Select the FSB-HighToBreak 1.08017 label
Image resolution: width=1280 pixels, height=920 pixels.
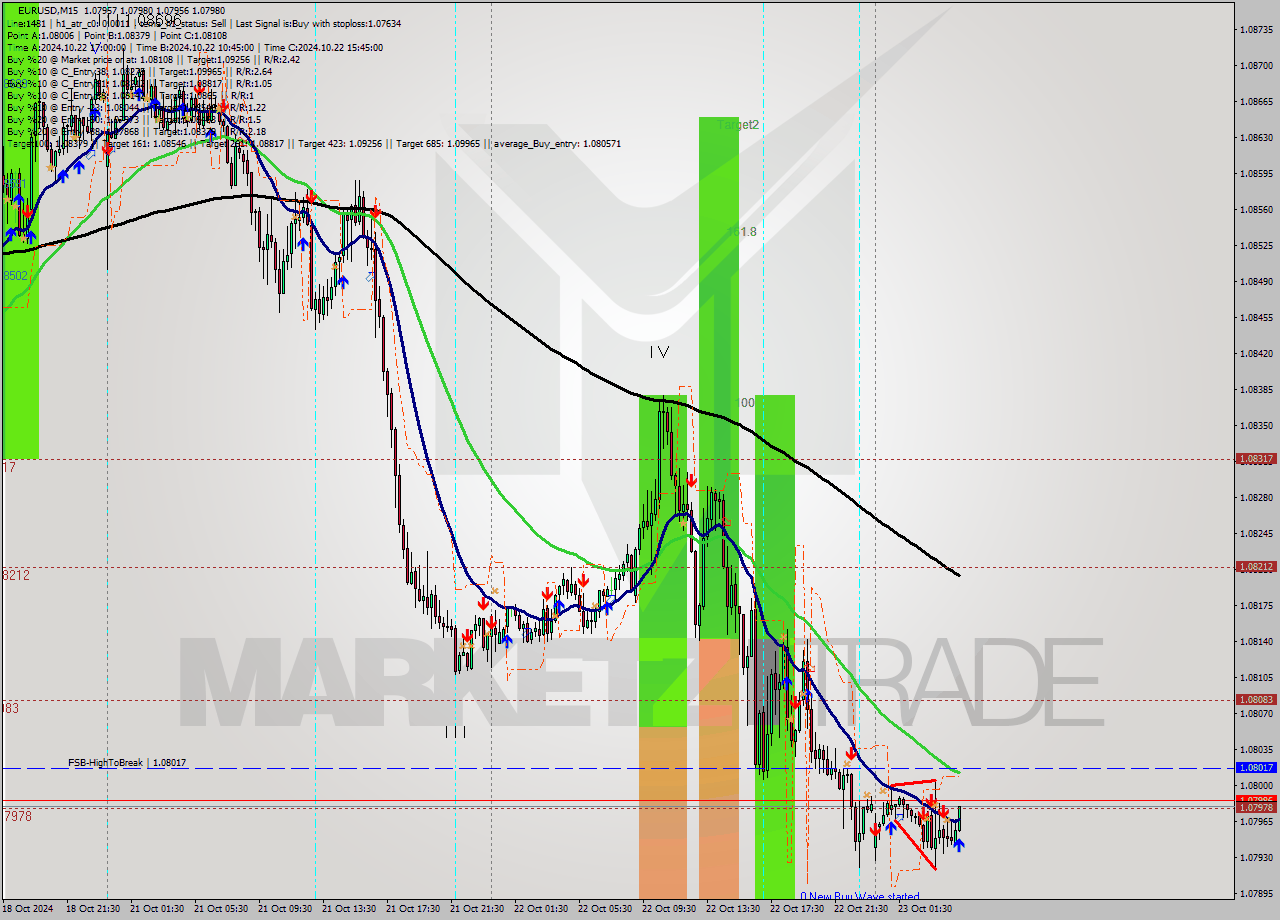tap(127, 763)
